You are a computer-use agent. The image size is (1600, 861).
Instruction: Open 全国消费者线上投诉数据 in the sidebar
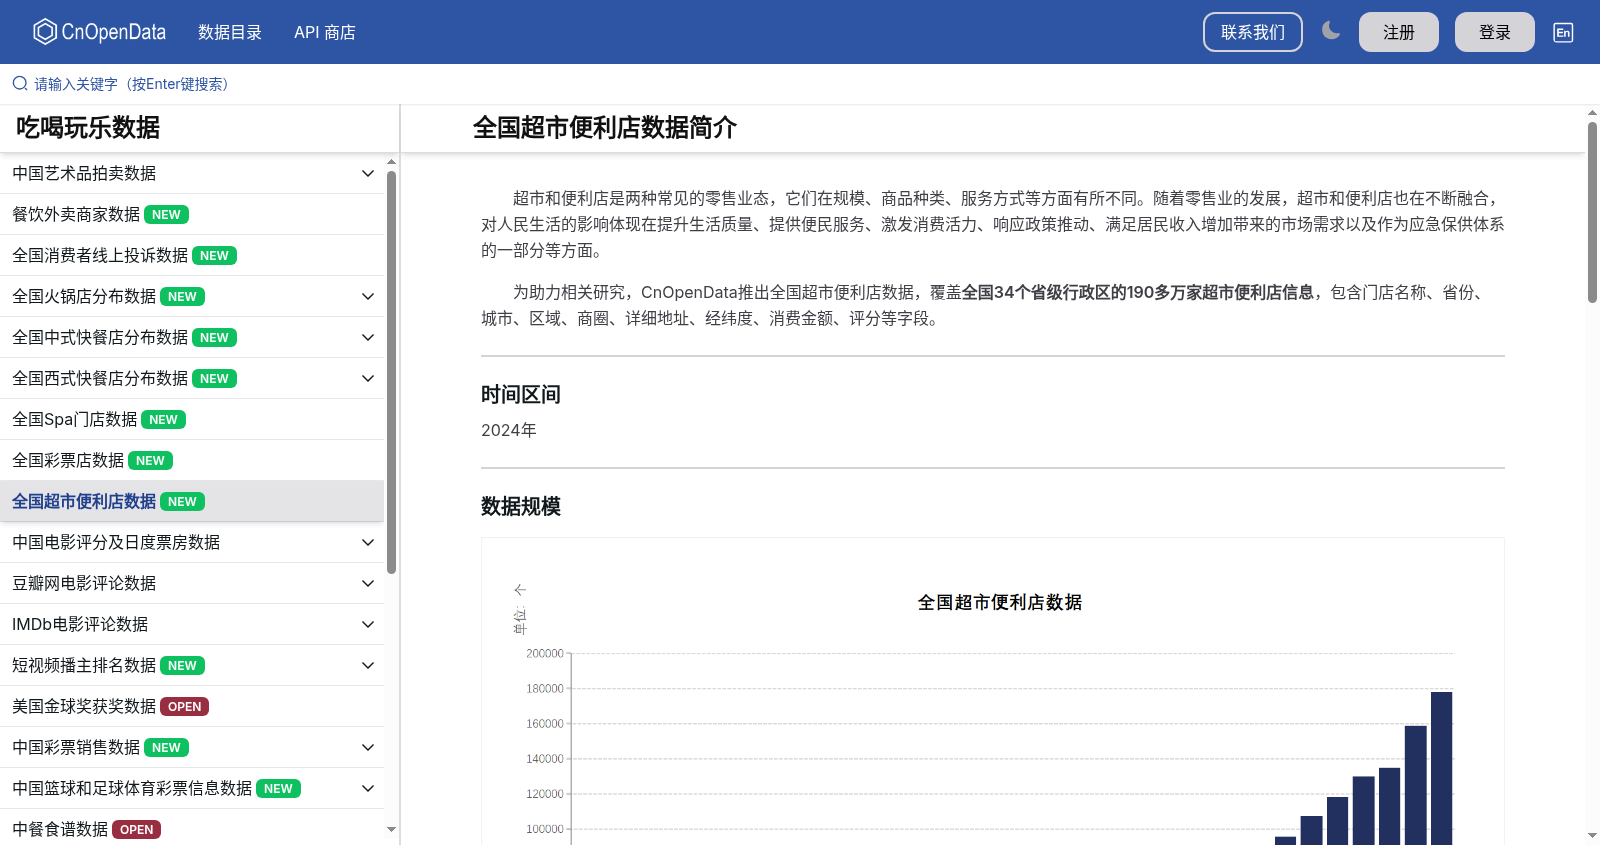click(x=192, y=255)
